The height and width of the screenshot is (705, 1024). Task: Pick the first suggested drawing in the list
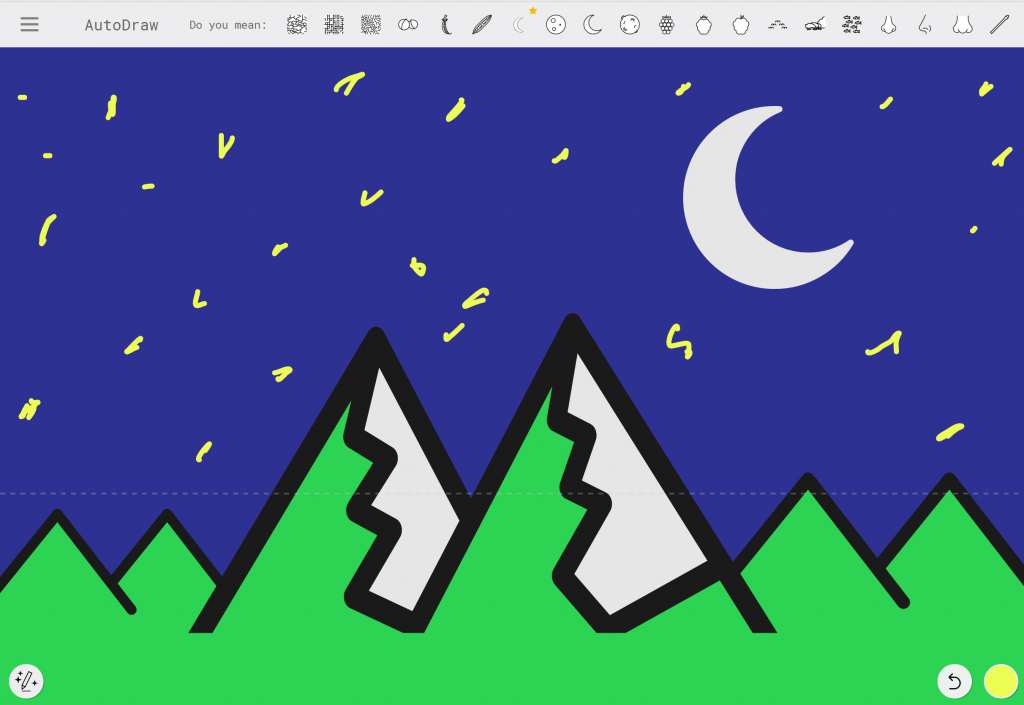click(297, 25)
